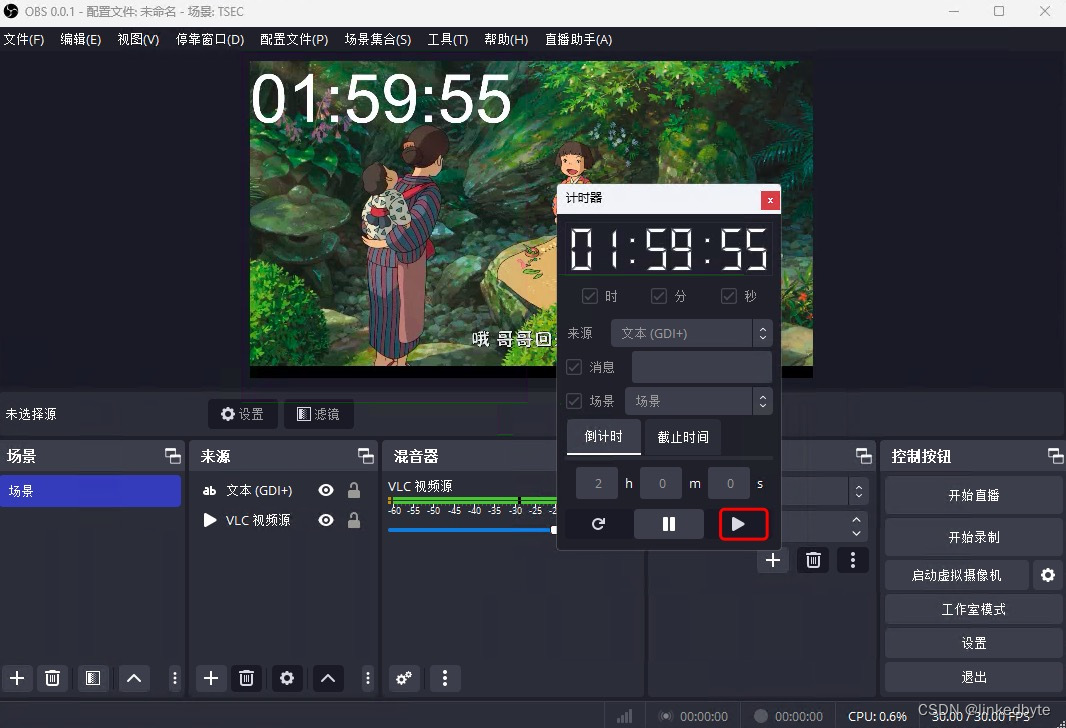Switch to the 倒计时 tab
1066x728 pixels.
click(604, 436)
